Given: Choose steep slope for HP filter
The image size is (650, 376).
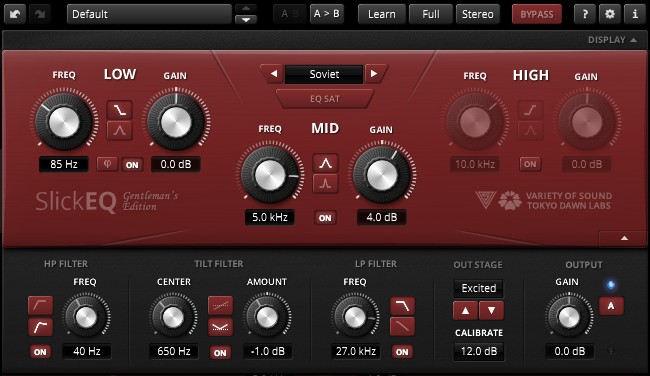Looking at the screenshot, I should (40, 327).
